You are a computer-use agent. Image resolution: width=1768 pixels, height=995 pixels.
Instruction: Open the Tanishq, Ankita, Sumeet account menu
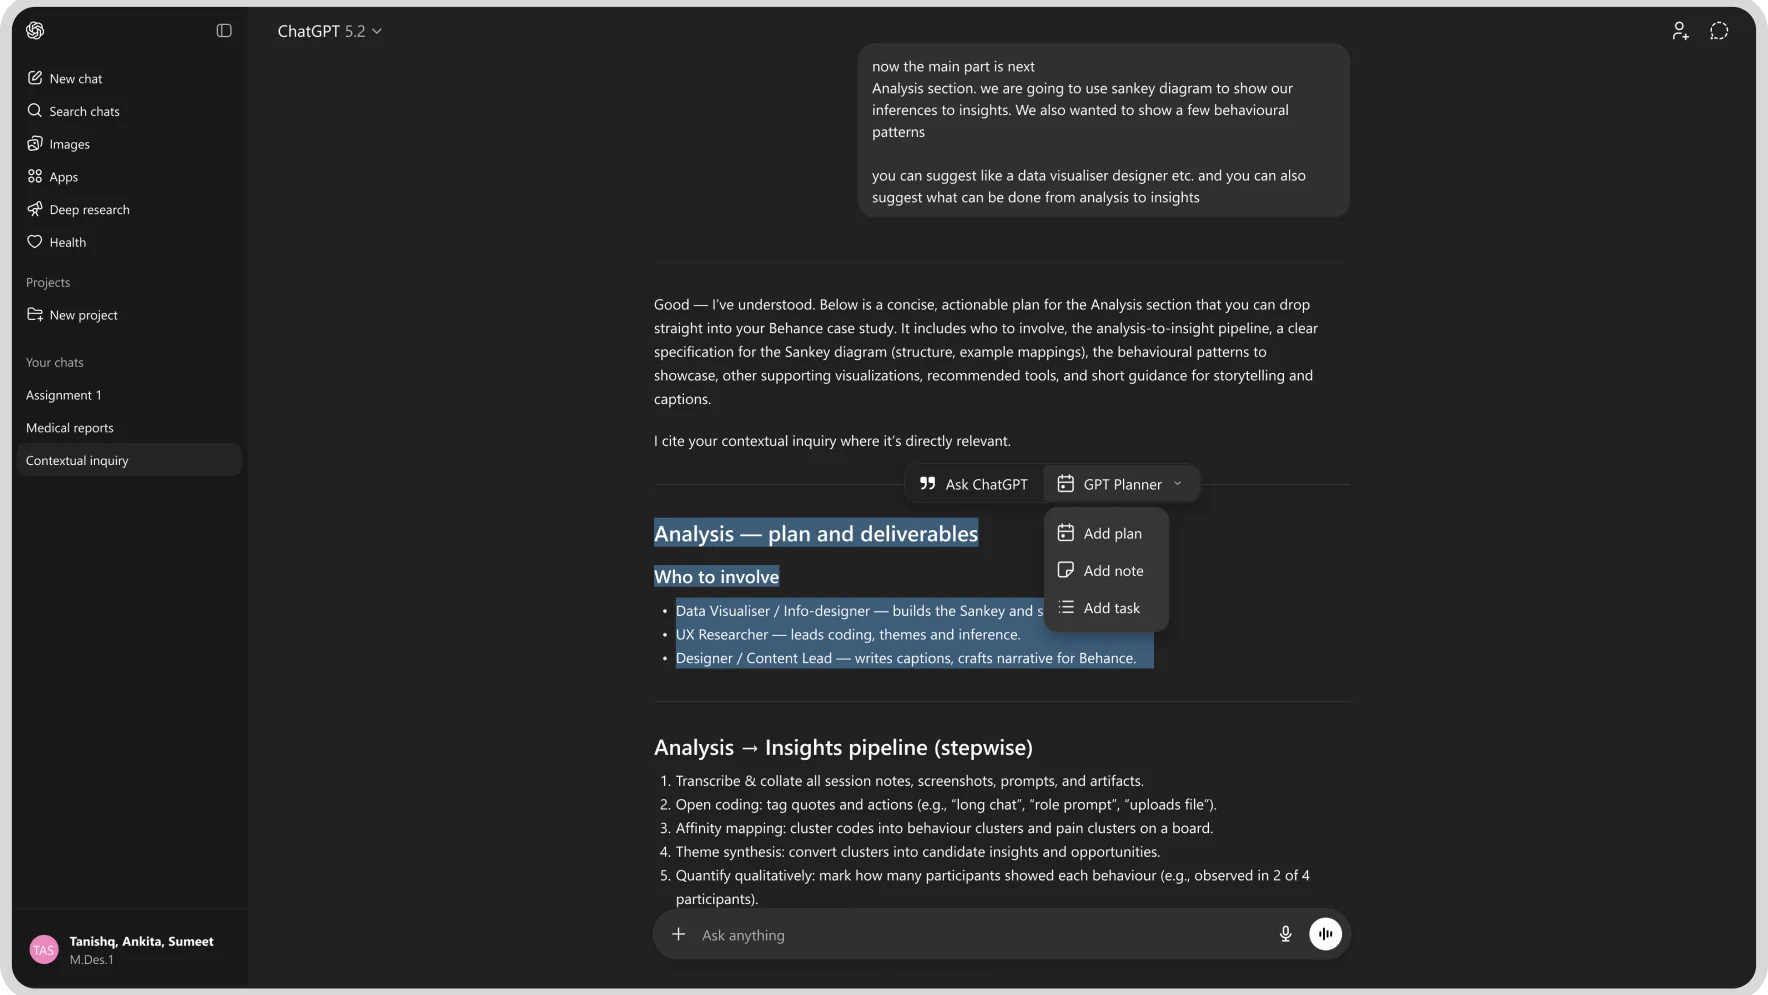click(129, 950)
